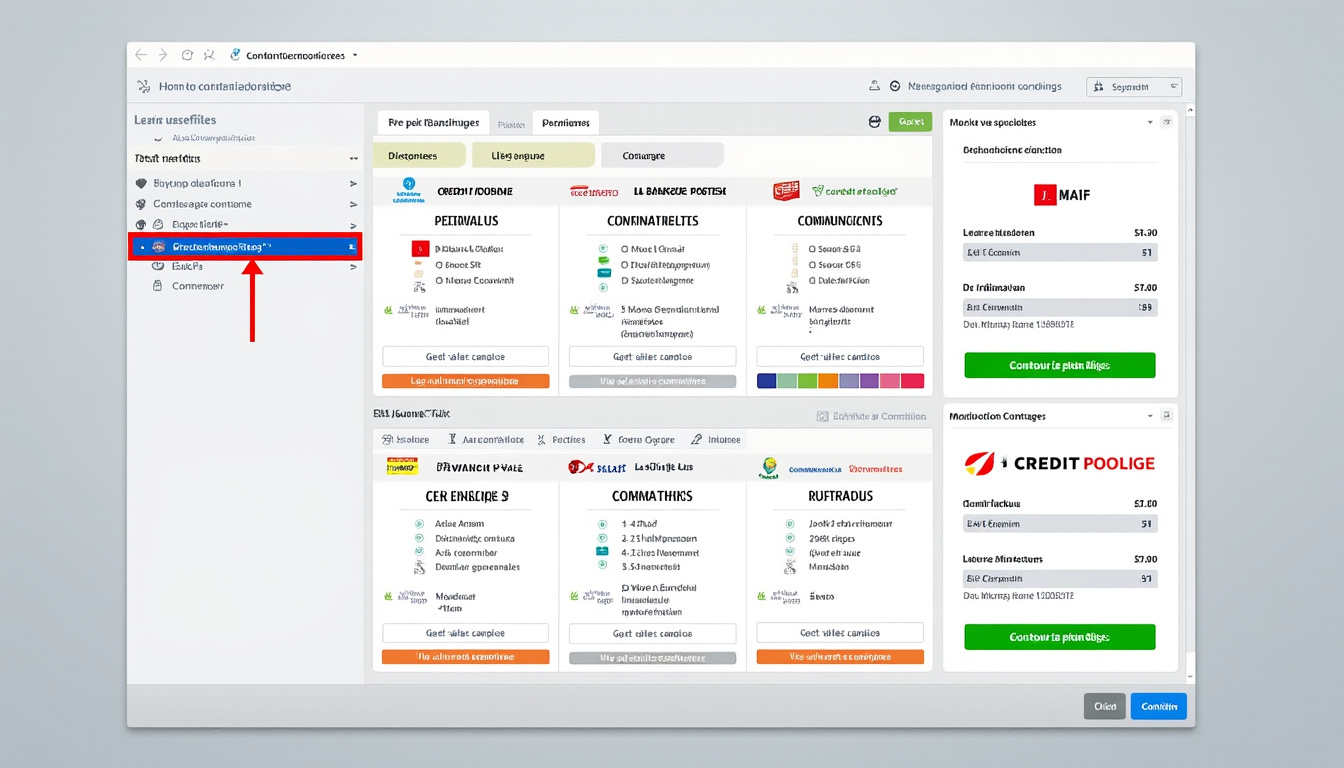Switch to the 'Piooer' tab
1344x768 pixels.
tap(511, 124)
